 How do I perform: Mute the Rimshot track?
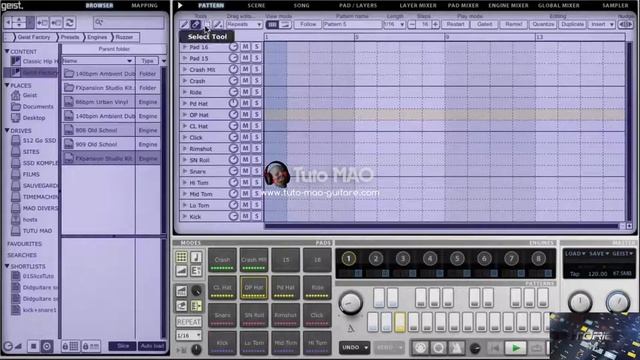pos(245,149)
